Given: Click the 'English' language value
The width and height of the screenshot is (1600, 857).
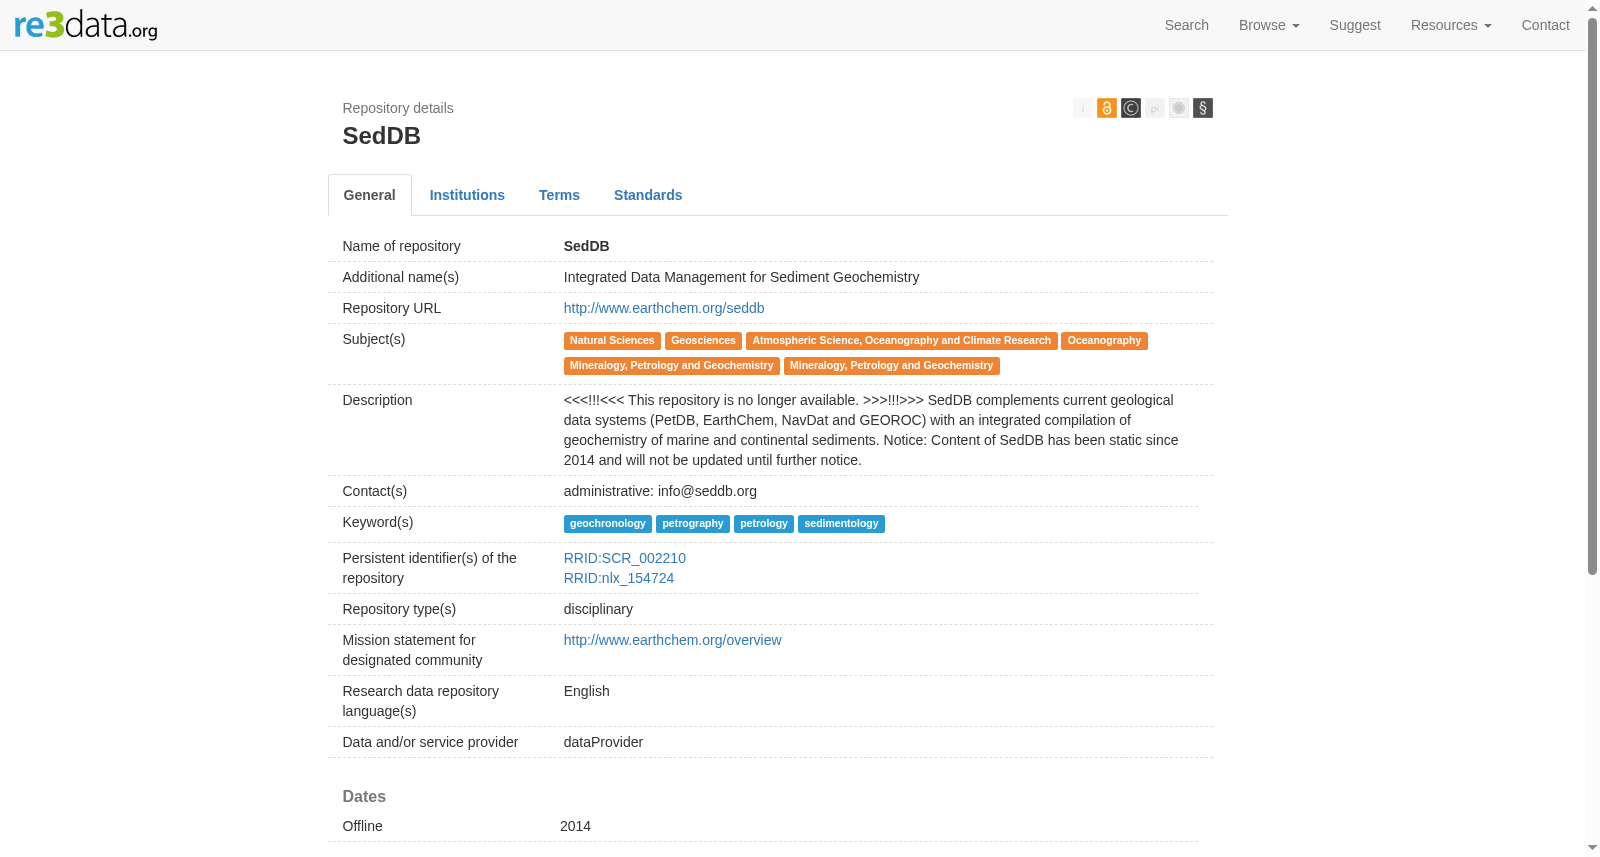Looking at the screenshot, I should pos(587,691).
